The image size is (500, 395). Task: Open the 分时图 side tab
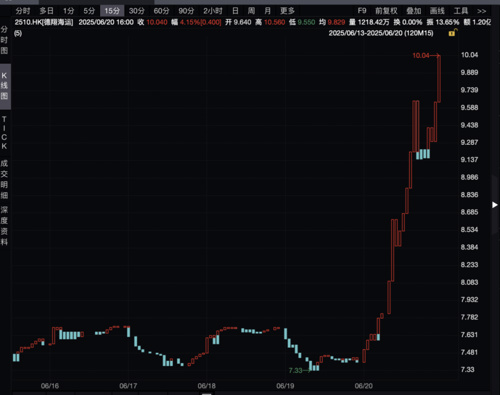click(4, 40)
